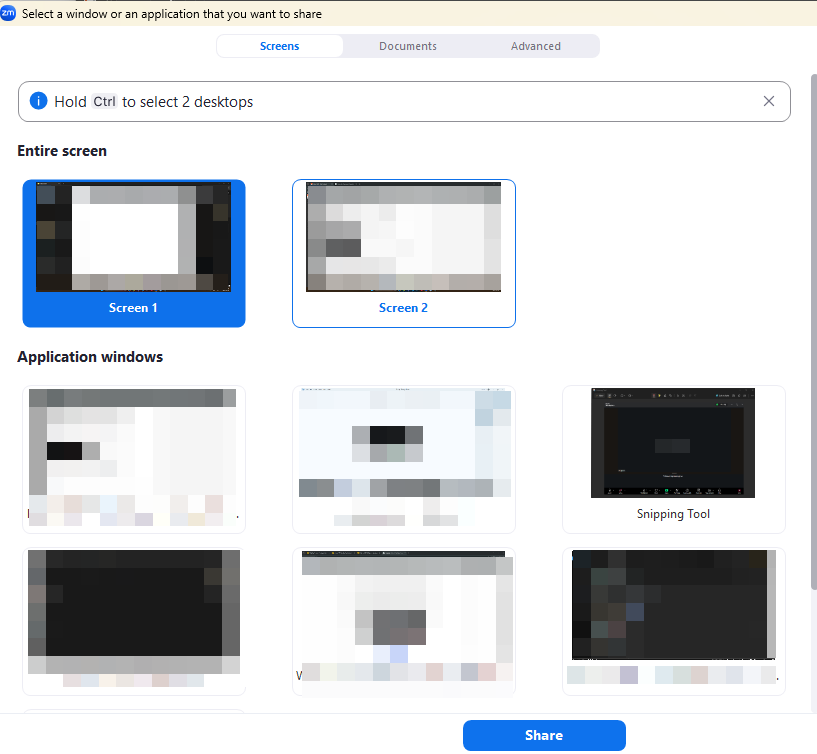Select the middle window in second row

403,620
